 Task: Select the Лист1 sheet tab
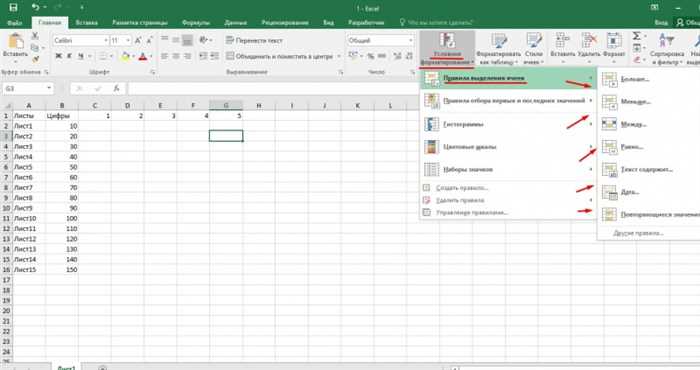(66, 367)
